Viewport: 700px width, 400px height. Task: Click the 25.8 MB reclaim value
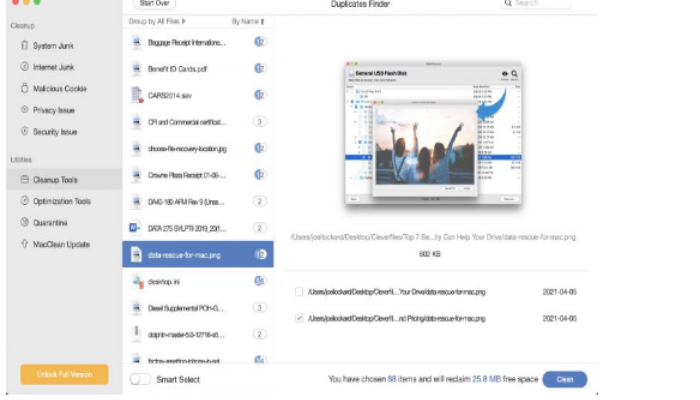pyautogui.click(x=486, y=379)
